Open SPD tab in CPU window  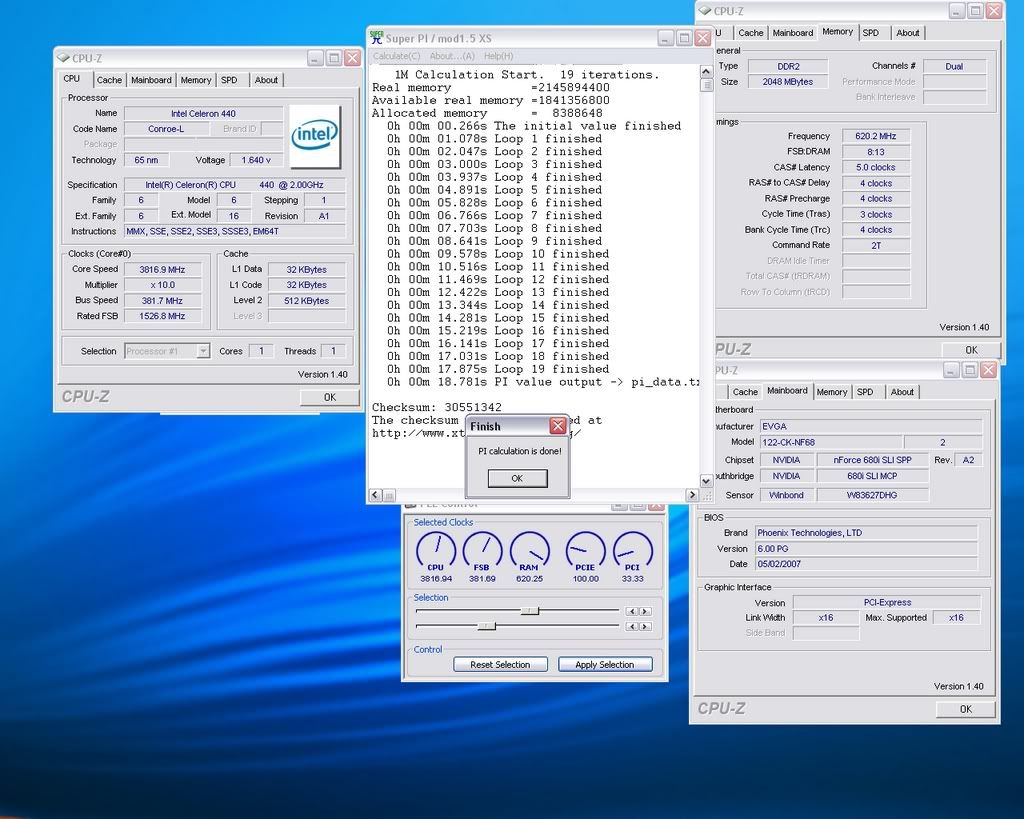[229, 80]
